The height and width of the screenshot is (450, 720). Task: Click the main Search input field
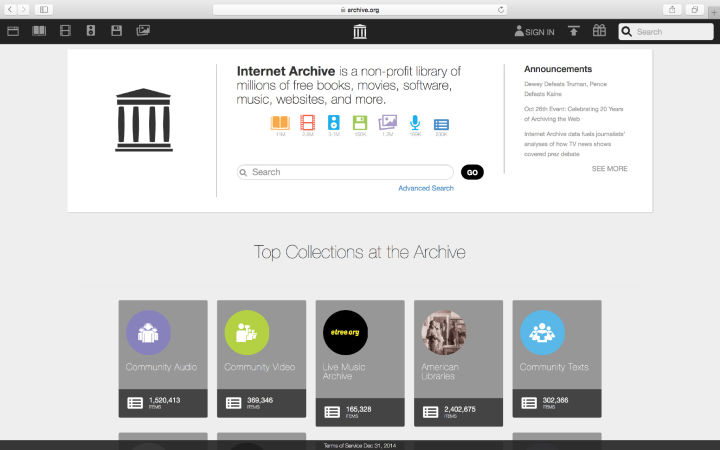coord(345,172)
